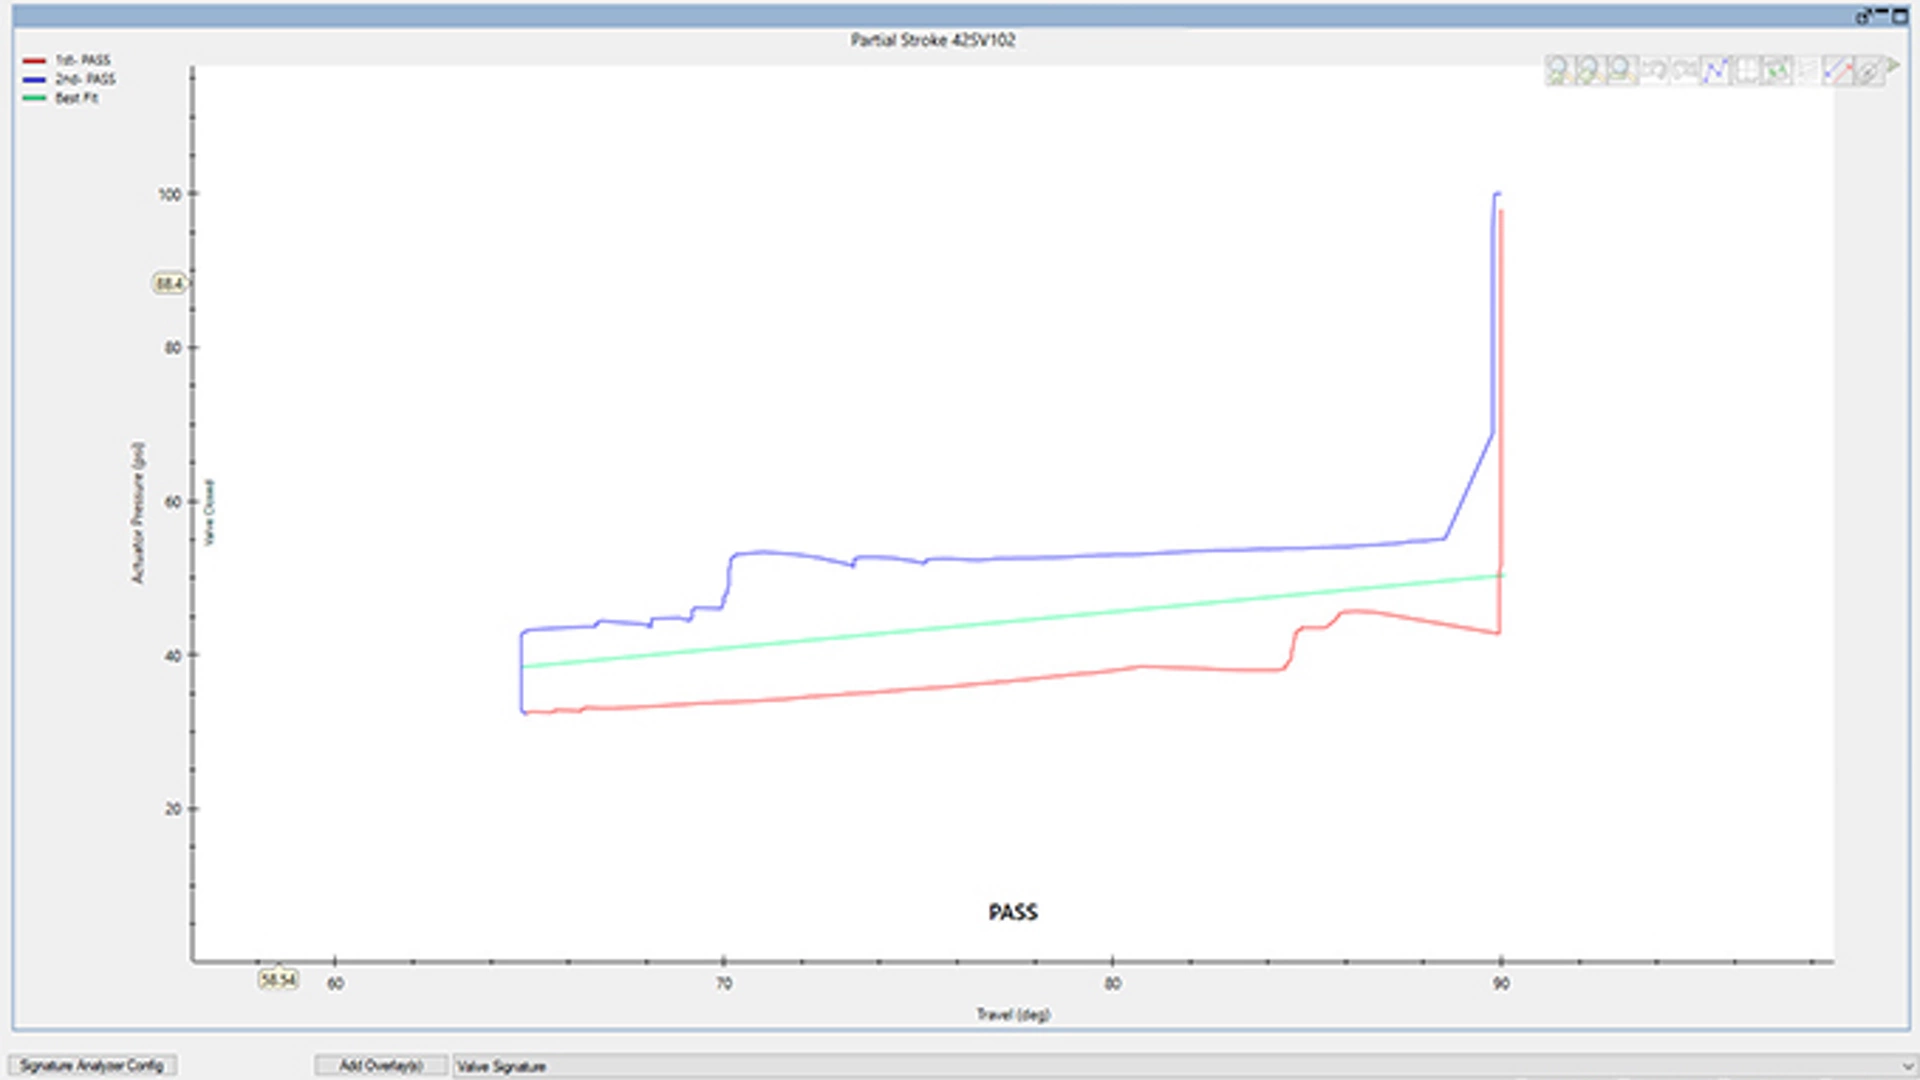Click the Add Overlay(s) button
Image resolution: width=1920 pixels, height=1080 pixels.
tap(380, 1066)
